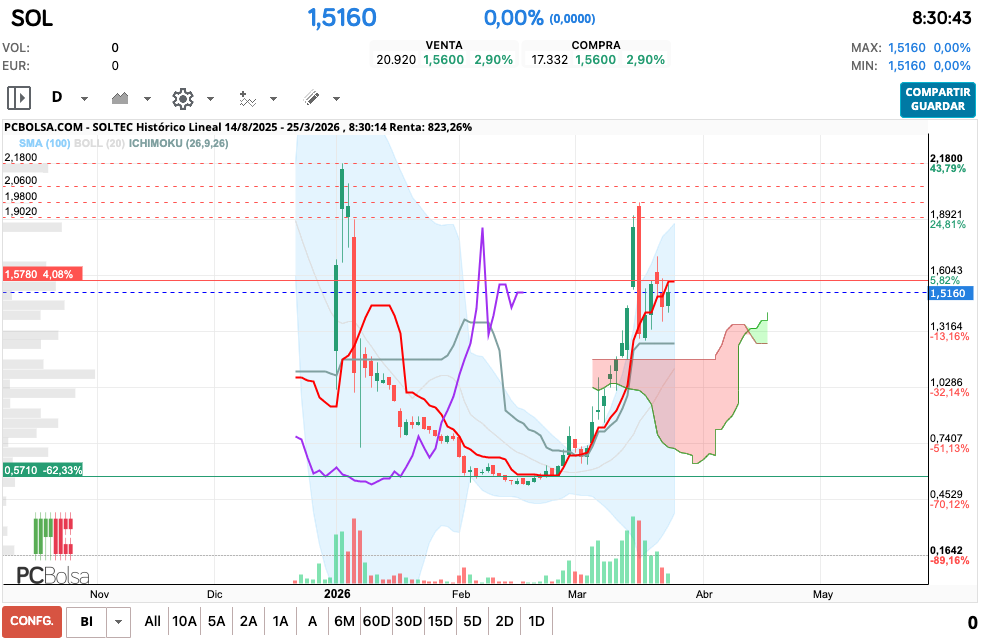Select the 1D time range
The width and height of the screenshot is (991, 643).
point(536,622)
